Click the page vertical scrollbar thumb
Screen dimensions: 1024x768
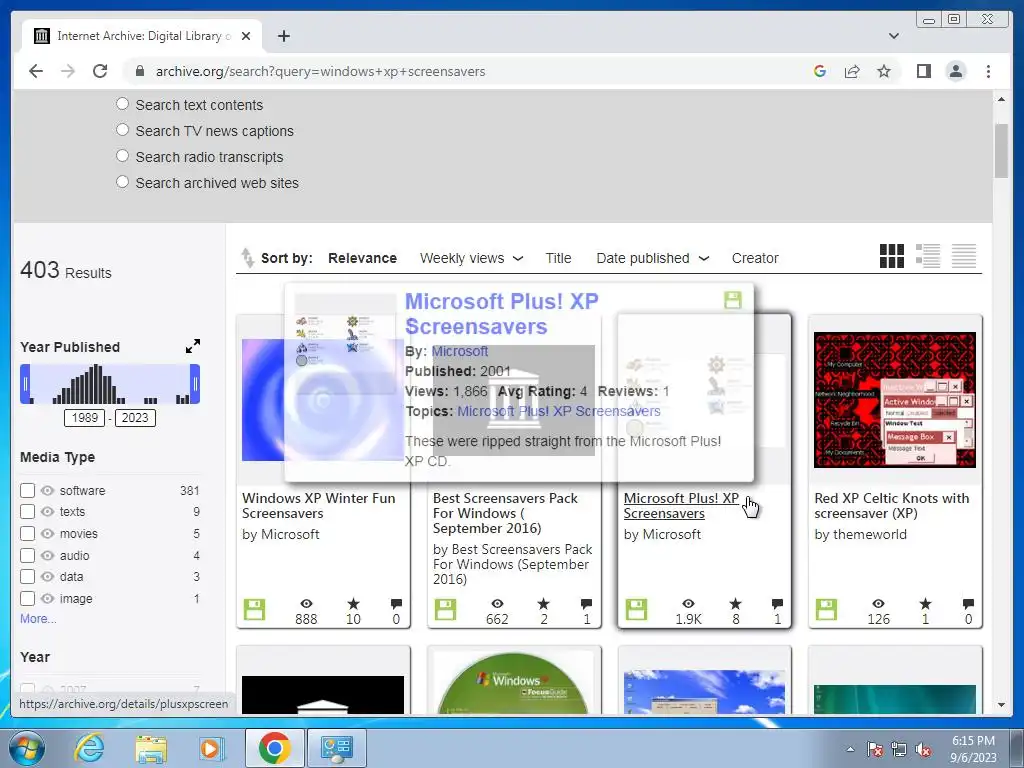pyautogui.click(x=1001, y=150)
